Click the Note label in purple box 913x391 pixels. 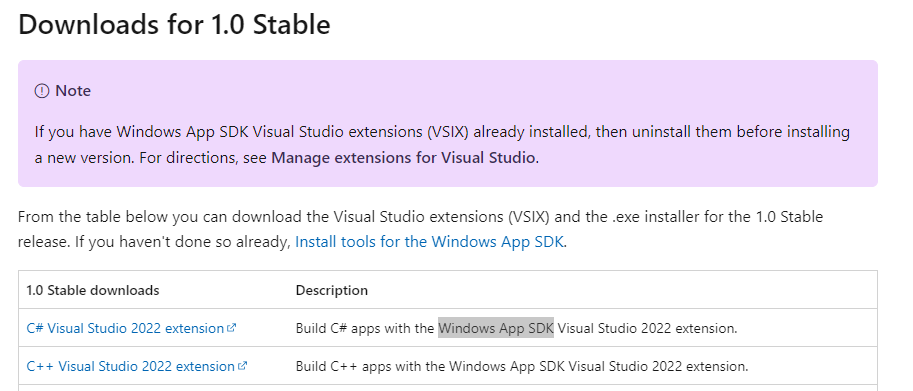[73, 91]
